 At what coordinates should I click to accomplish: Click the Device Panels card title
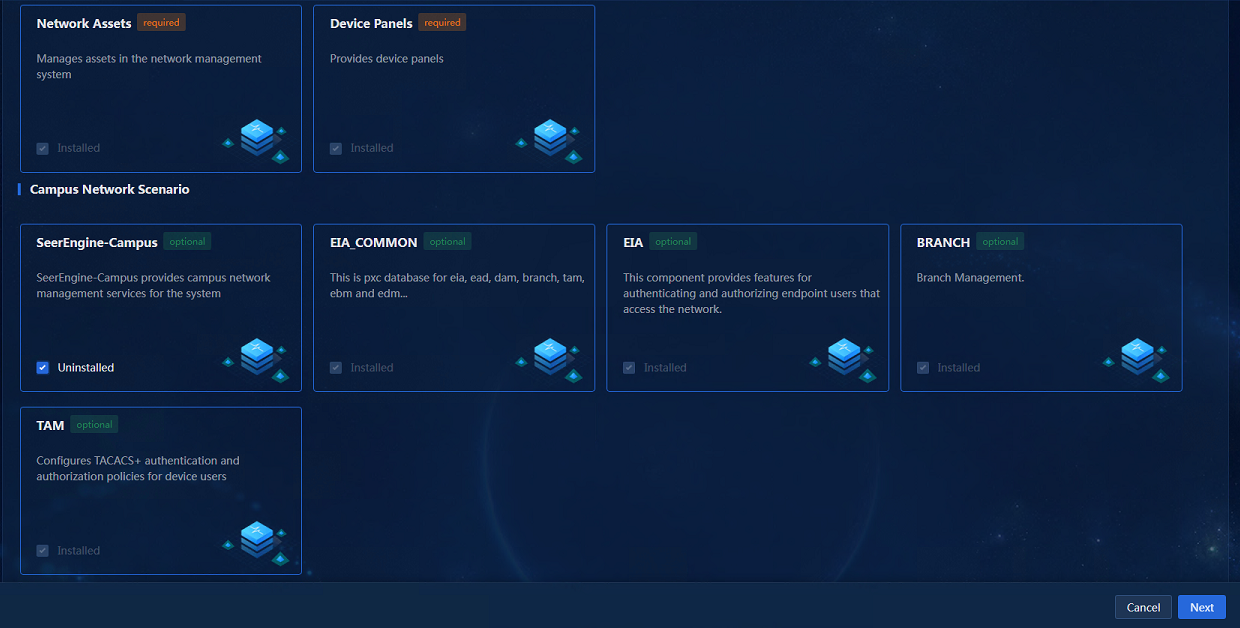[x=371, y=23]
